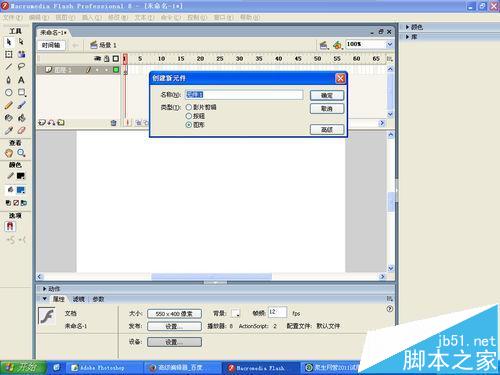Switch to the Filters tab

click(79, 299)
